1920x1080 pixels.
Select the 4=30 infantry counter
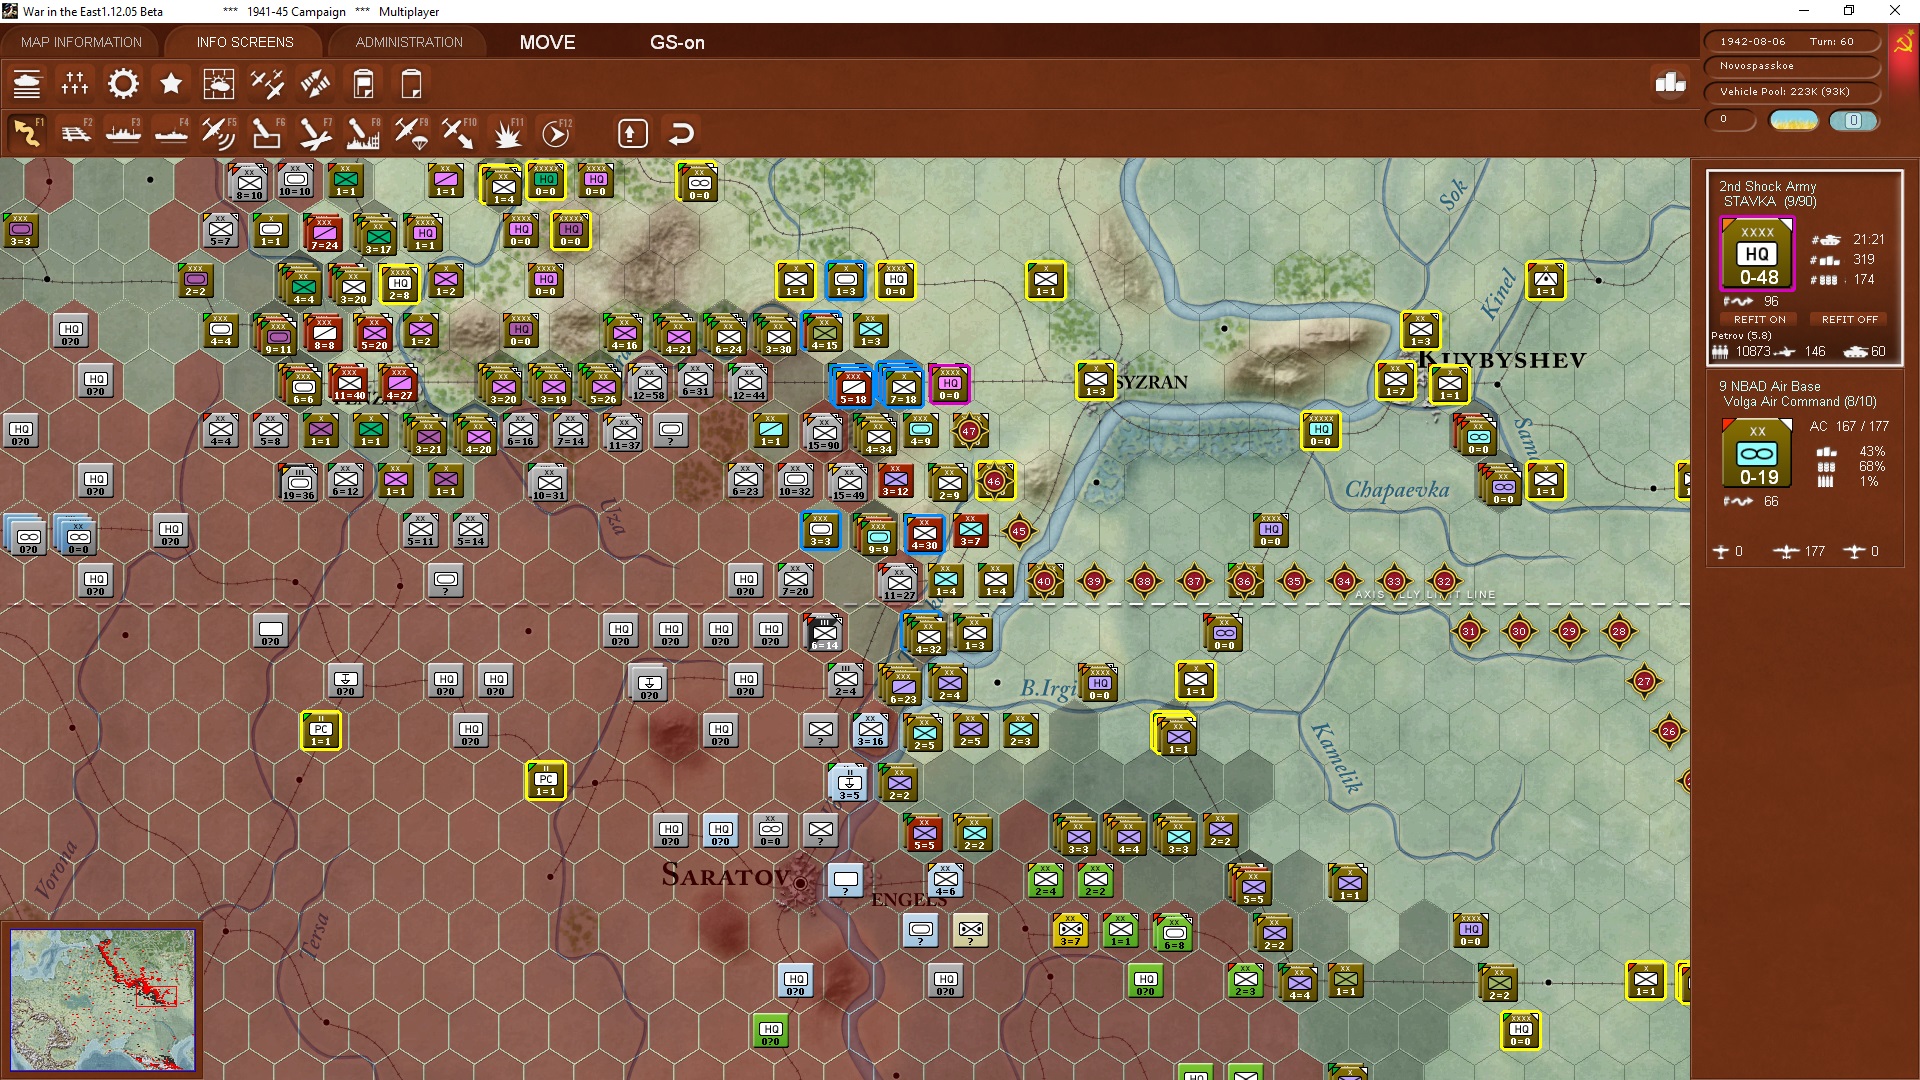tap(924, 535)
